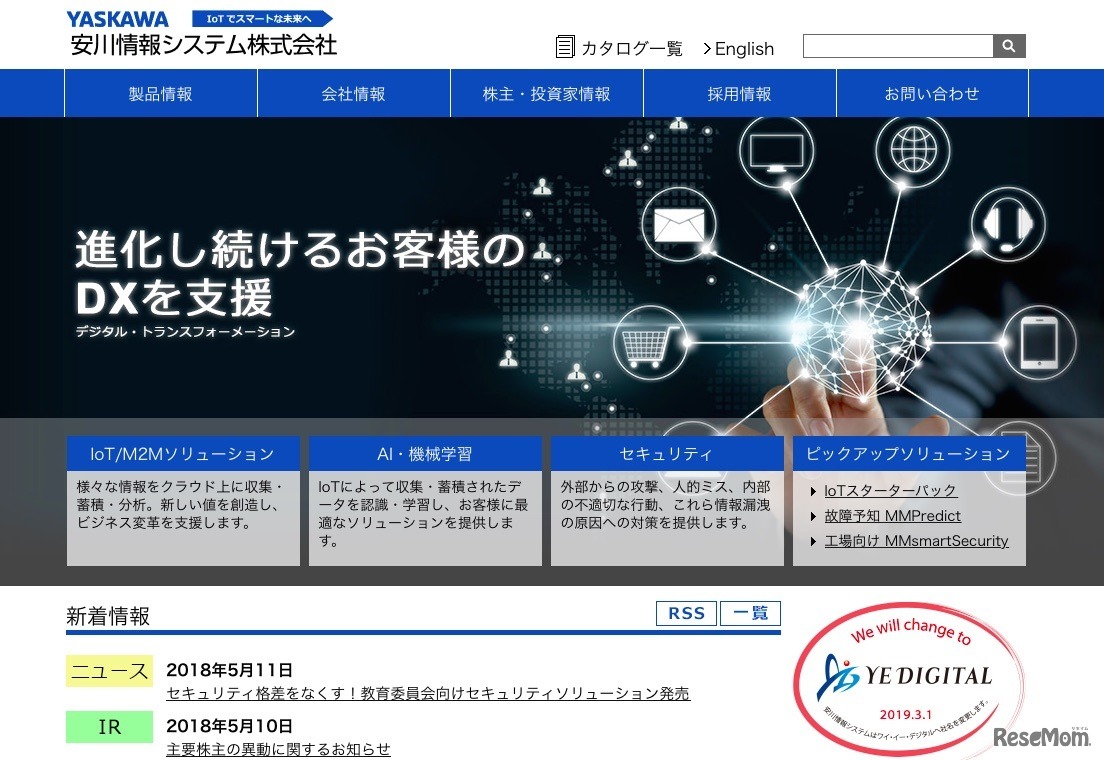Open the AI・機械学習 panel heading
The width and height of the screenshot is (1104, 760).
[425, 454]
